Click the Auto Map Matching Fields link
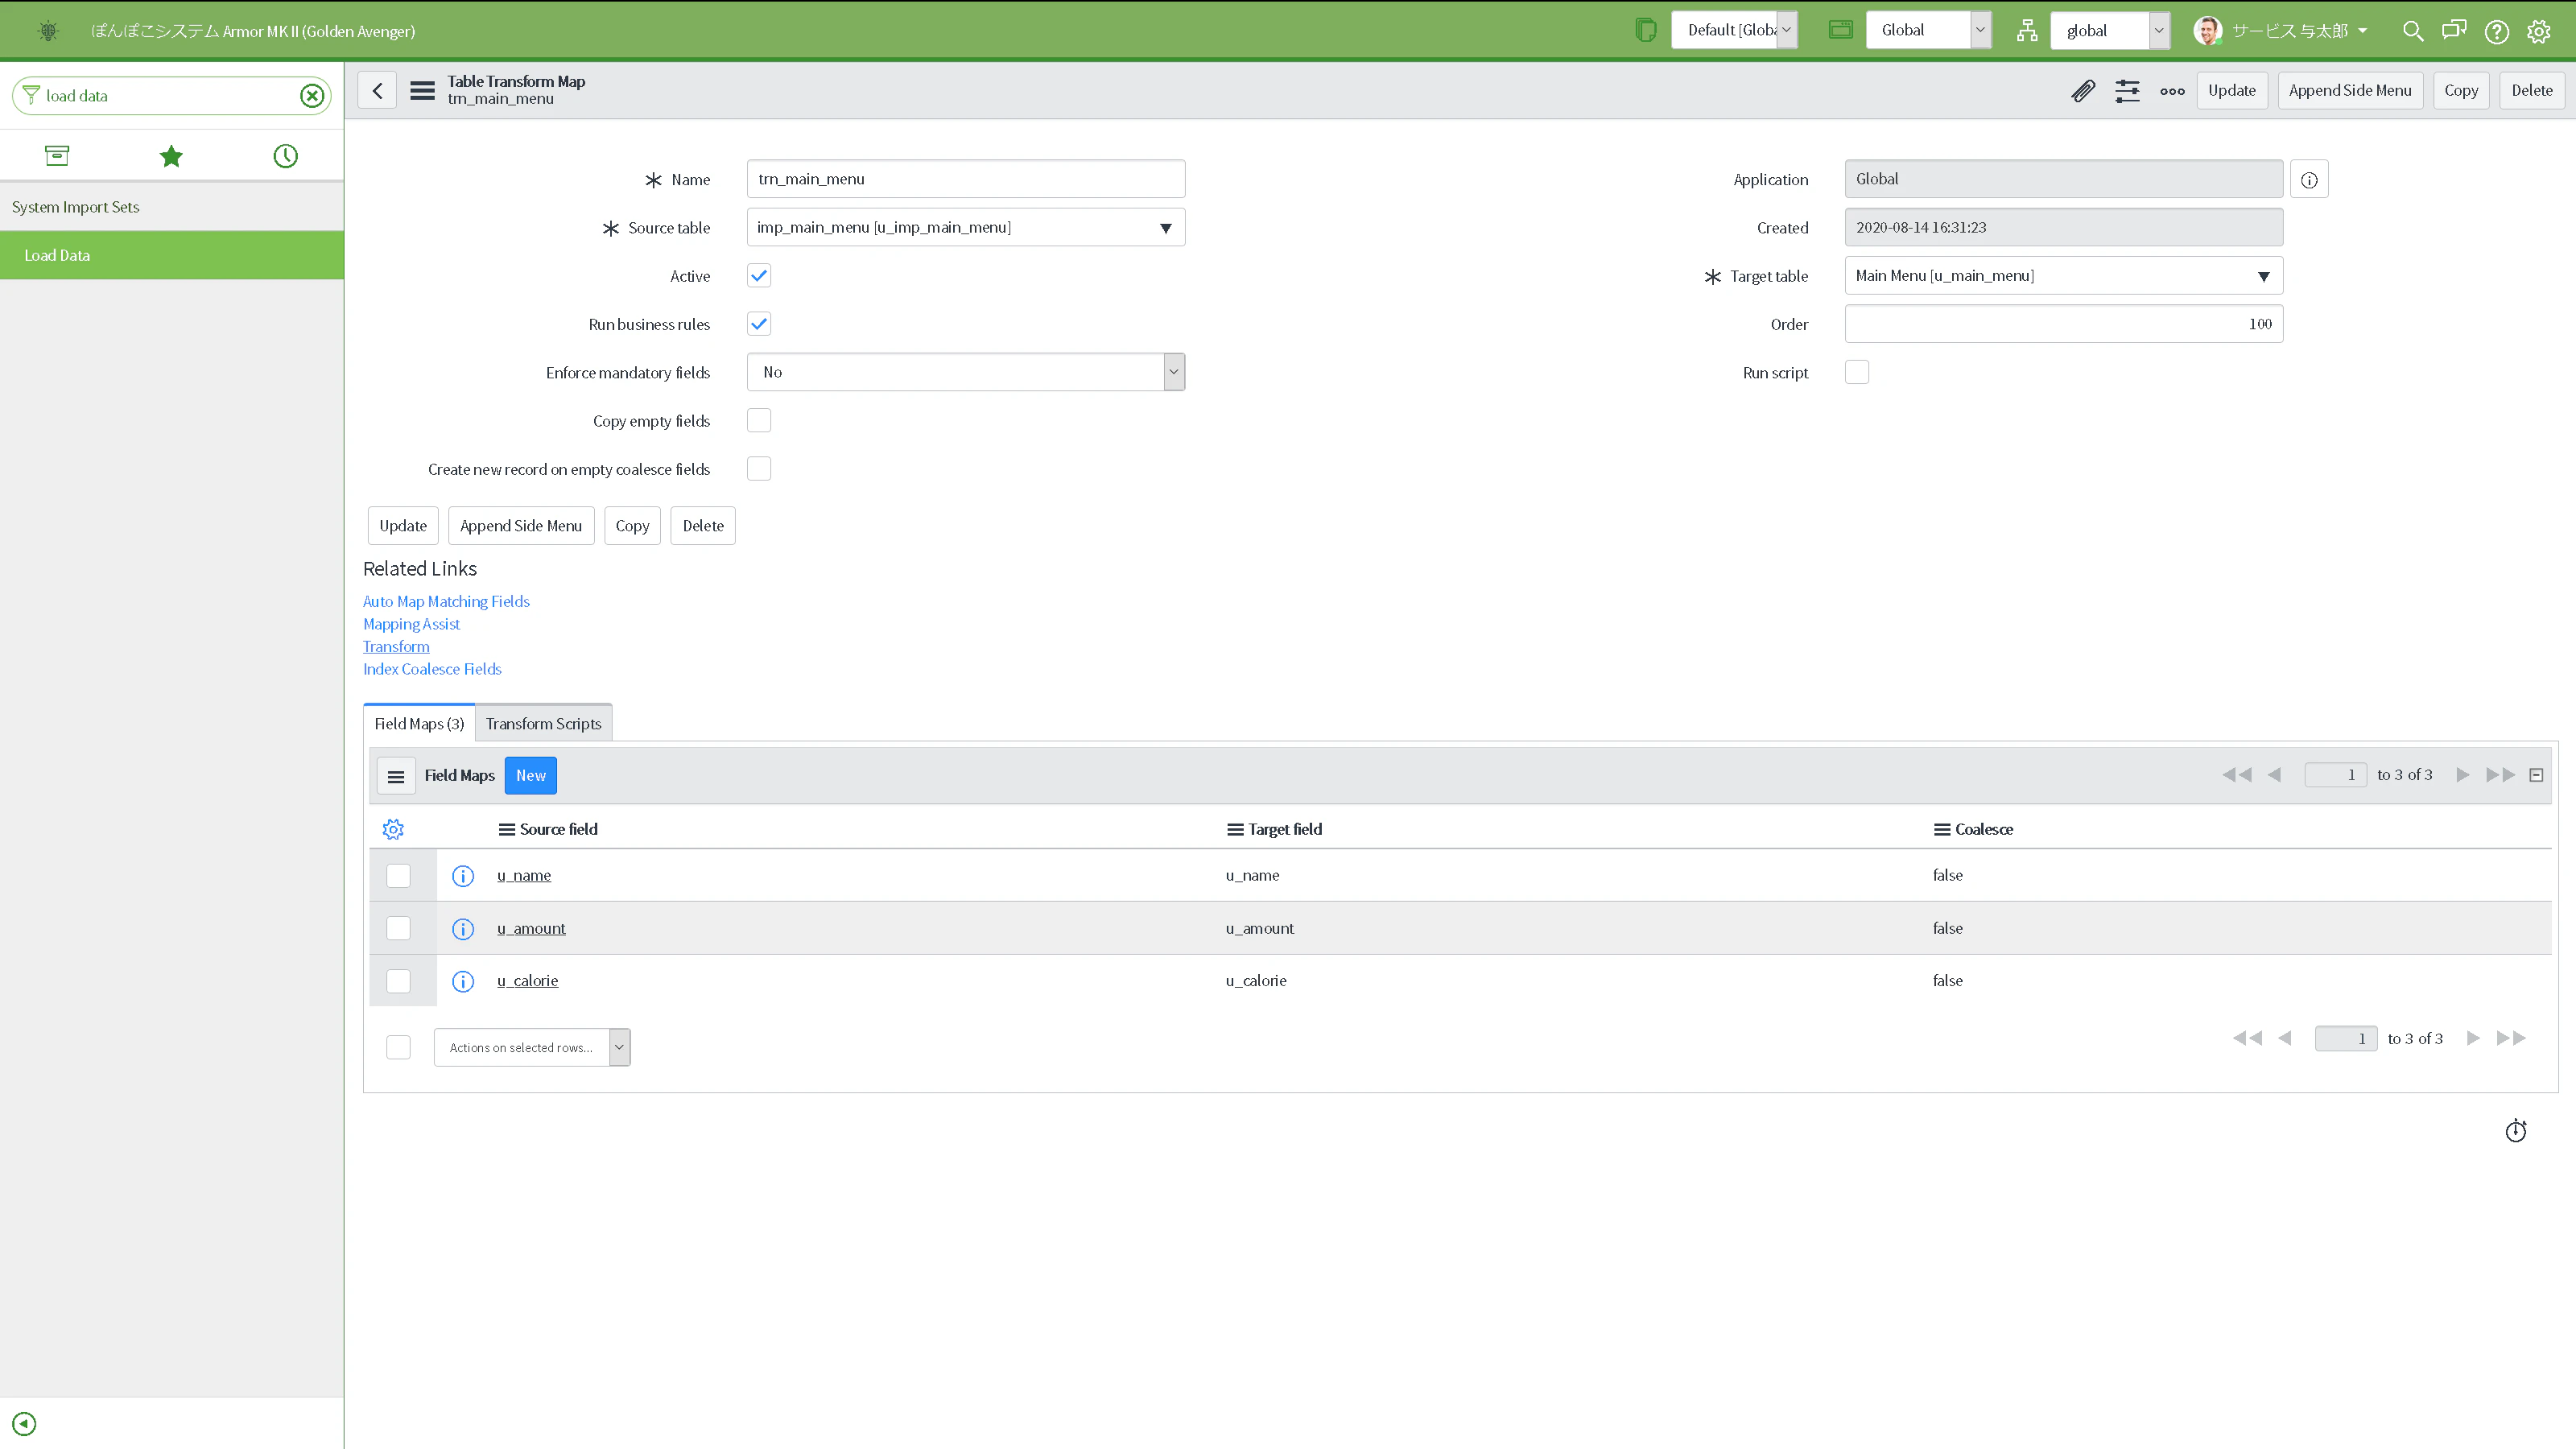The image size is (2576, 1449). [446, 601]
